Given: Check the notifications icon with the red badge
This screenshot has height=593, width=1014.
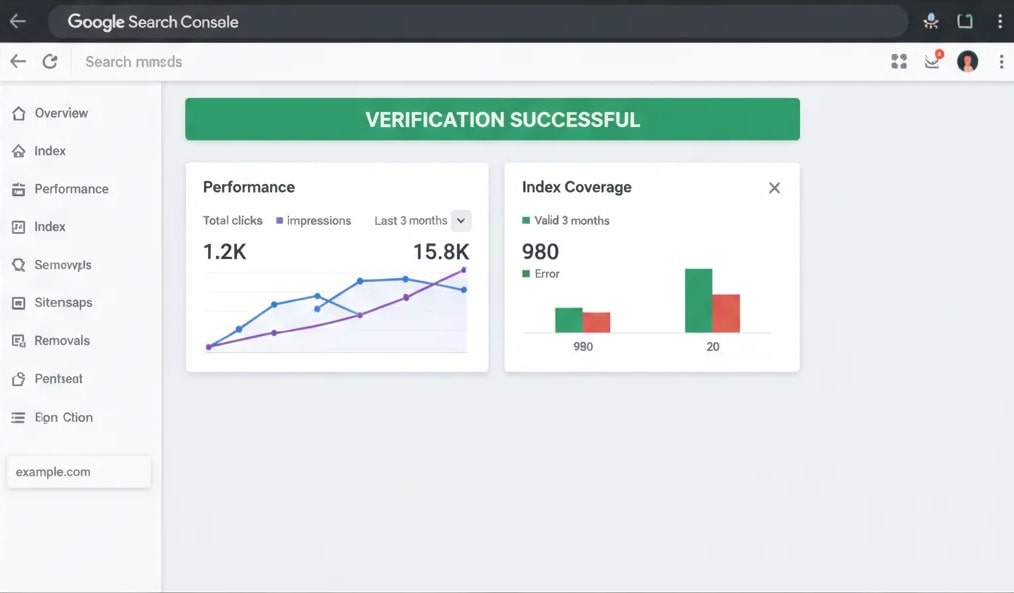Looking at the screenshot, I should click(x=932, y=61).
